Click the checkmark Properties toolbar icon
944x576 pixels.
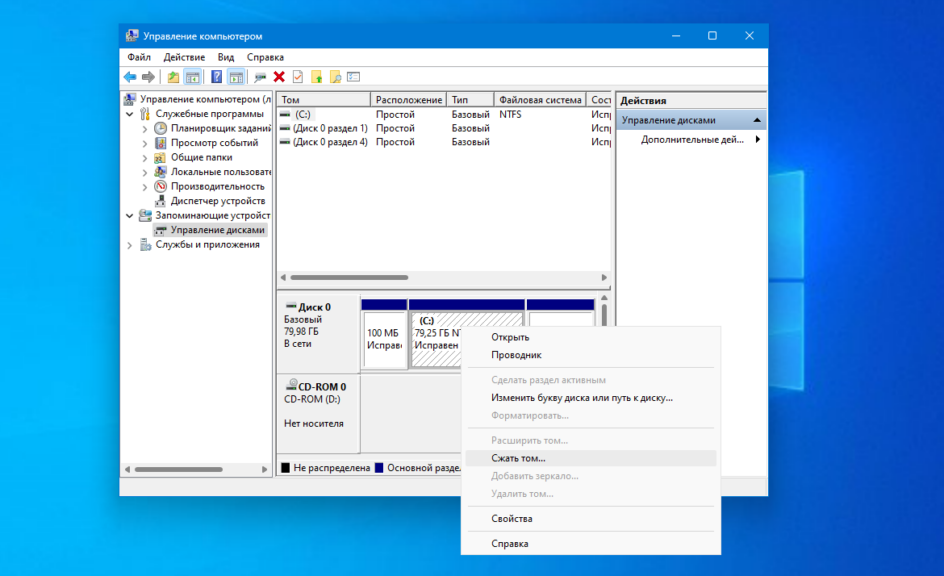point(297,77)
